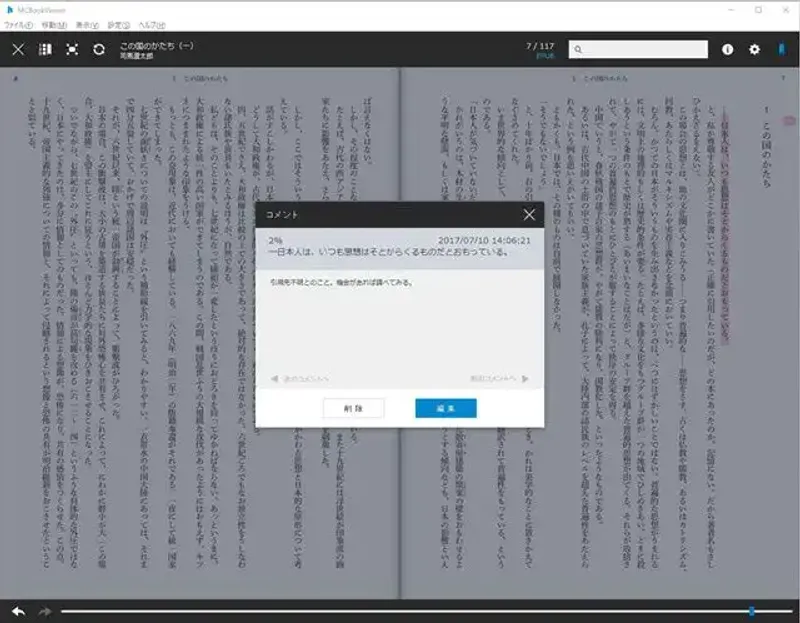Go to next comment link in dialog
Image resolution: width=800 pixels, height=623 pixels.
coord(499,379)
